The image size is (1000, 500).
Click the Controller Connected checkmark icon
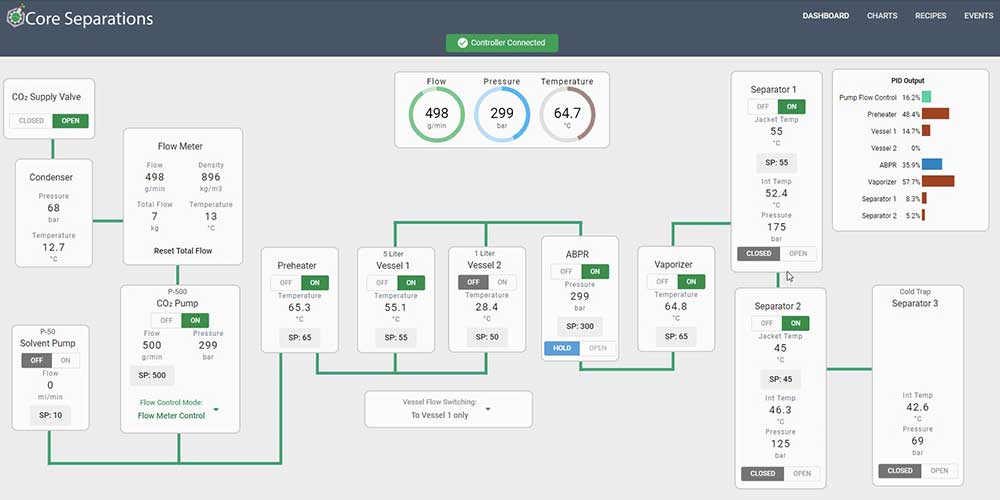click(x=462, y=43)
